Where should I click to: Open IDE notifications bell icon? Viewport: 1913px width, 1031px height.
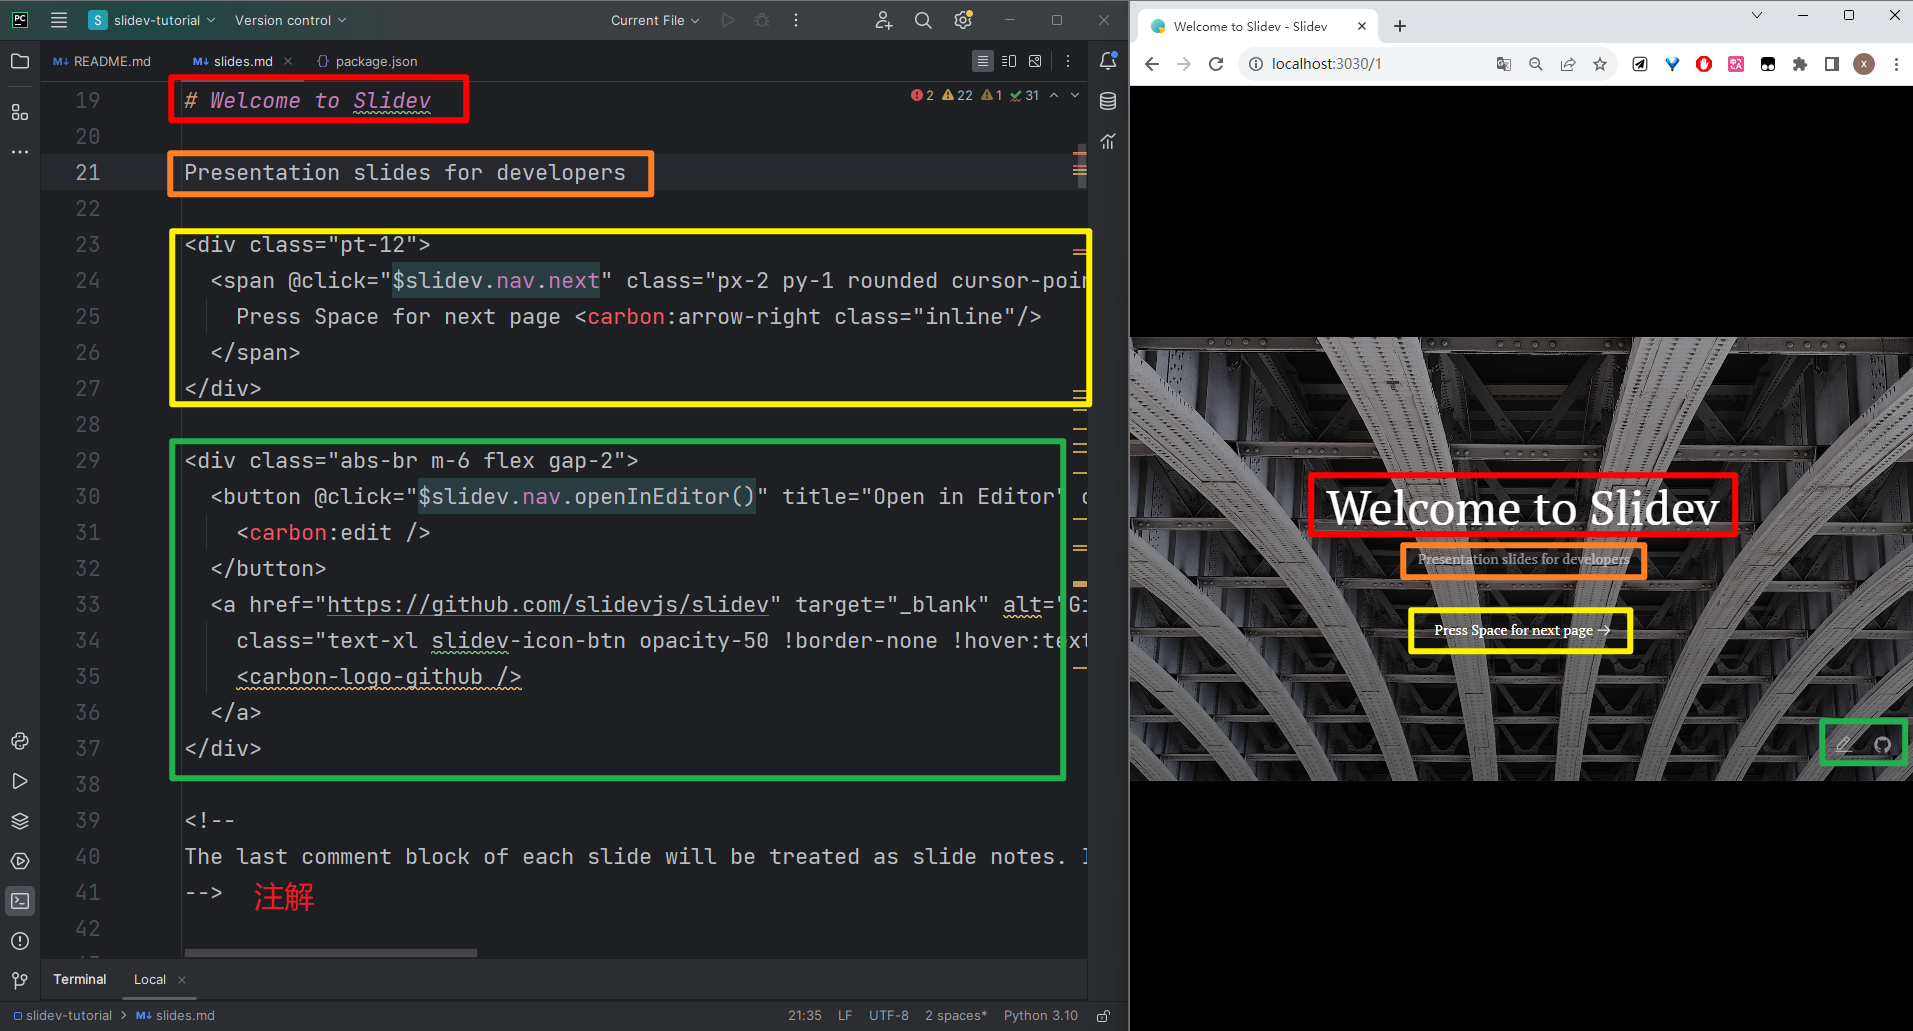pos(1108,61)
